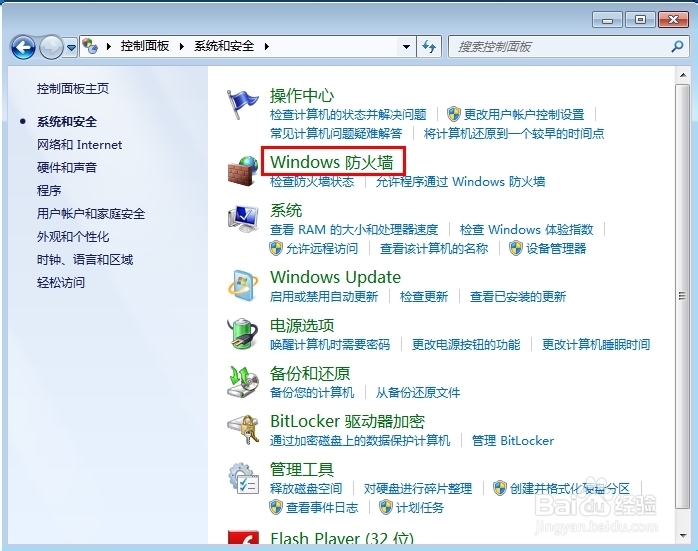Open 外观和个性化 in sidebar
Viewport: 698px width, 551px height.
click(73, 237)
